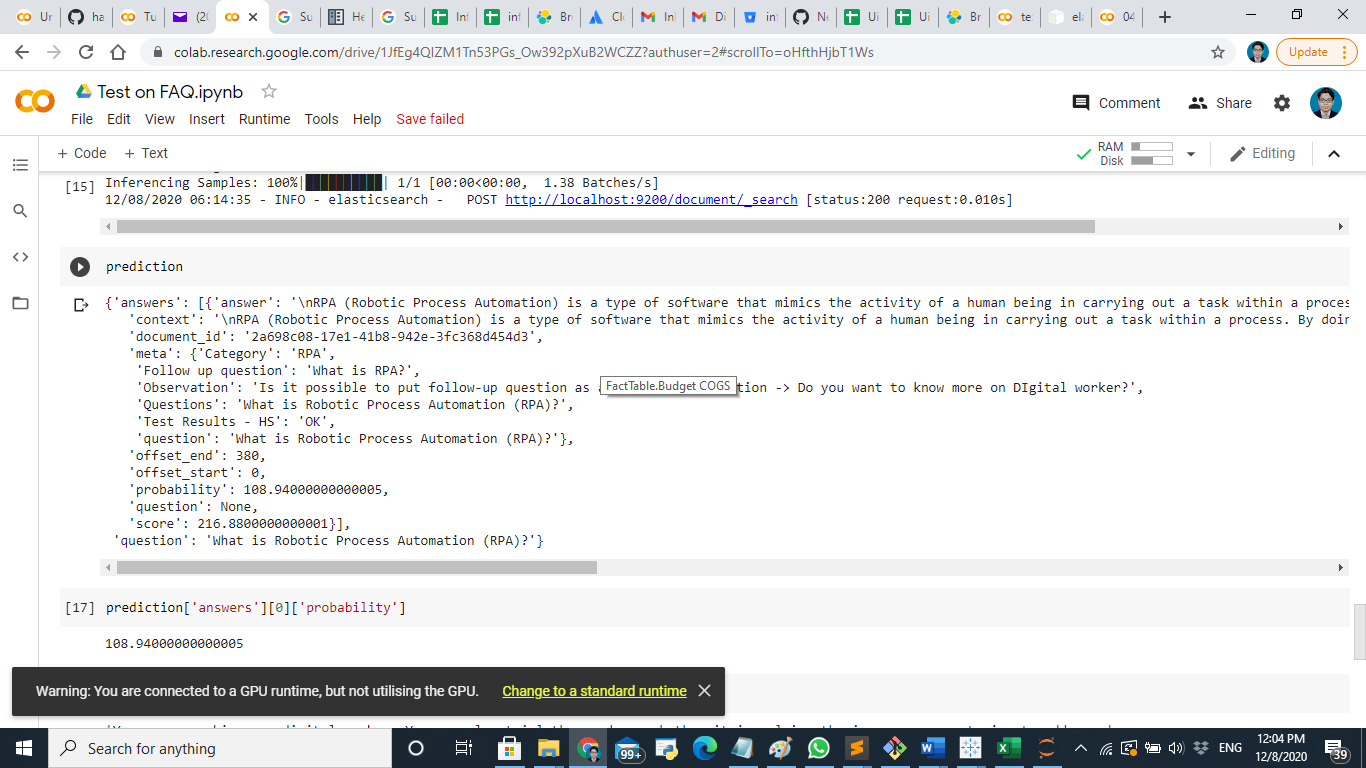Open the Colab search sidebar icon
Screen dimensions: 1366x768
point(20,211)
